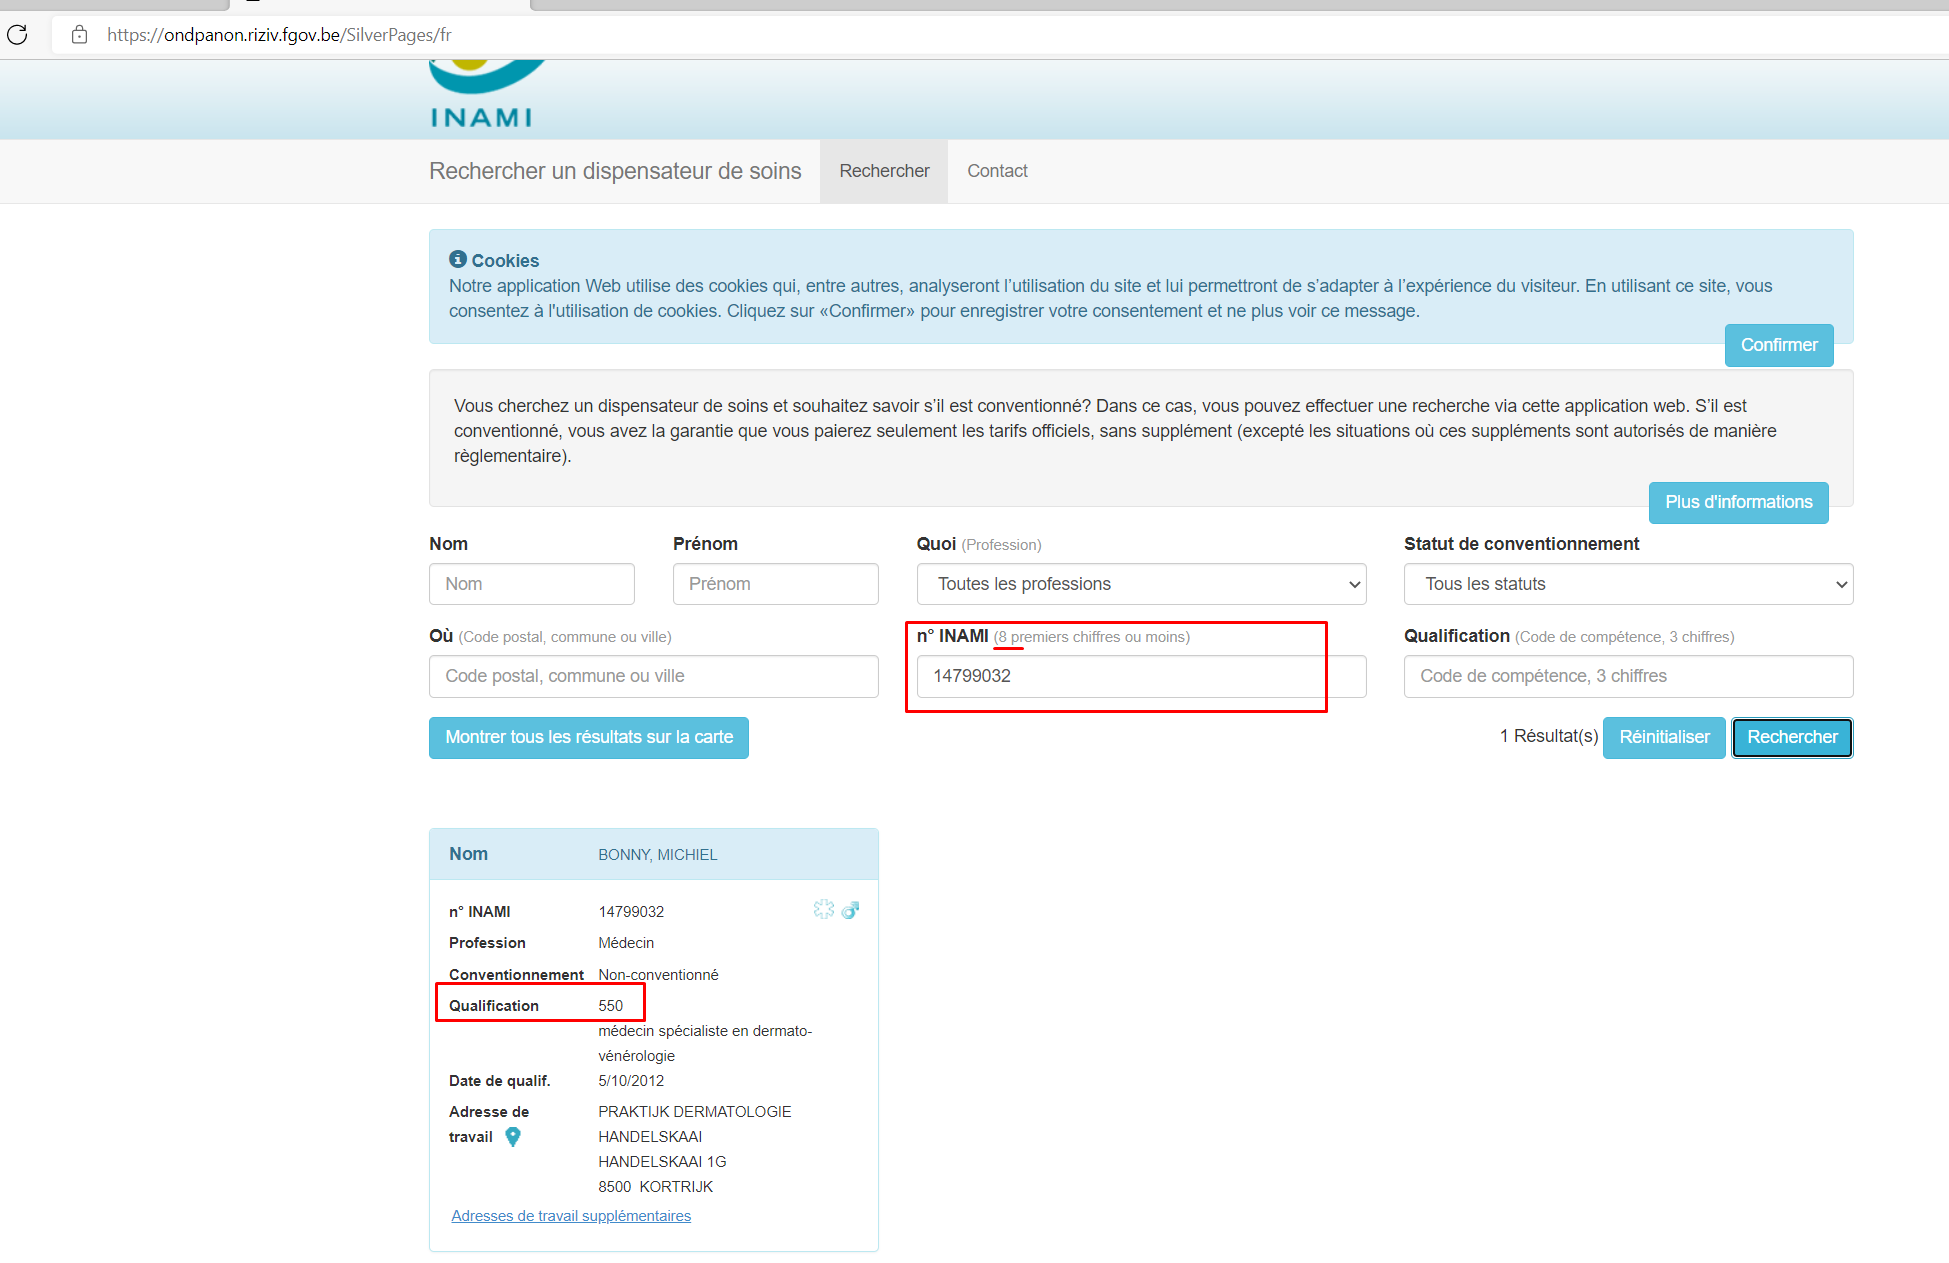
Task: Expand the Statut de conventionnement dropdown
Action: coord(1627,584)
